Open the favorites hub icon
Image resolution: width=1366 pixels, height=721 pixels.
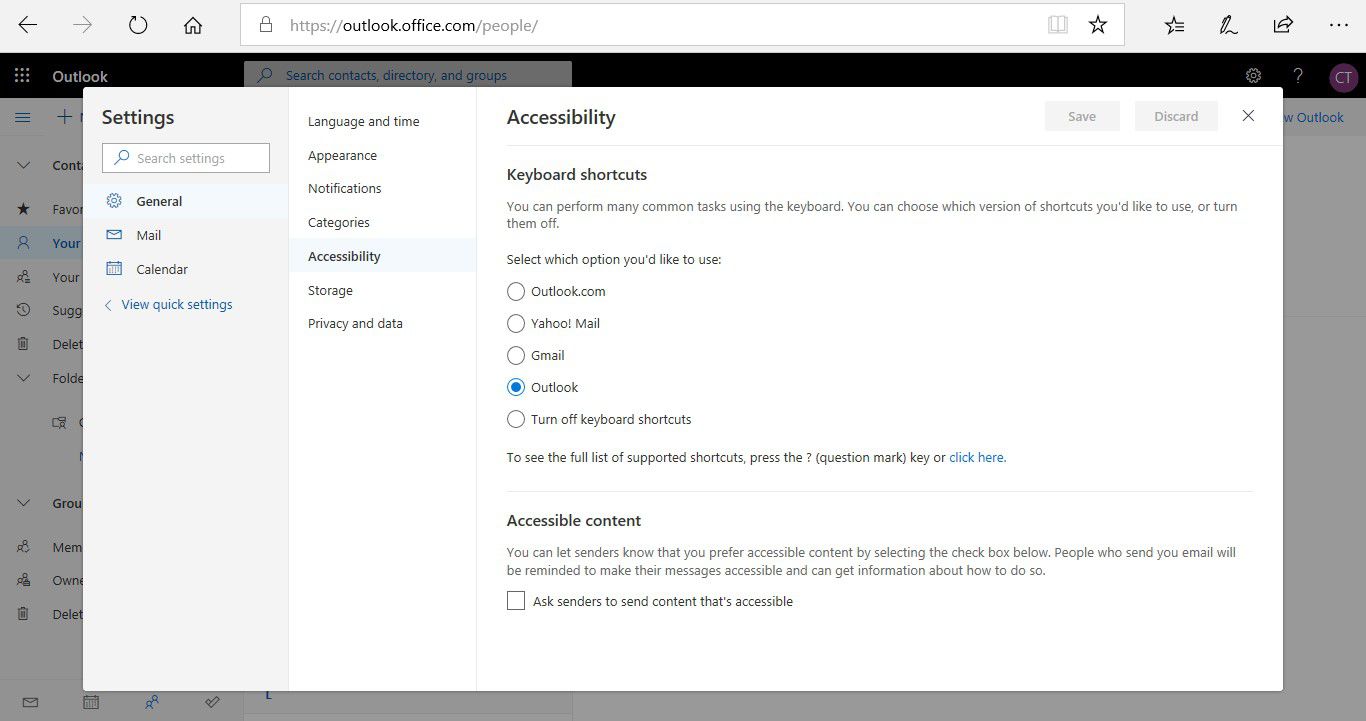[x=1174, y=25]
